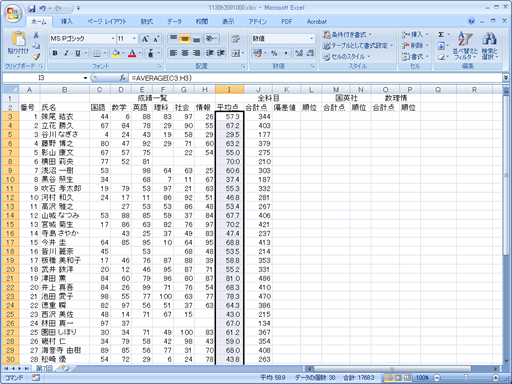The width and height of the screenshot is (512, 384).
Task: Decrease the cell indent
Action: point(210,53)
